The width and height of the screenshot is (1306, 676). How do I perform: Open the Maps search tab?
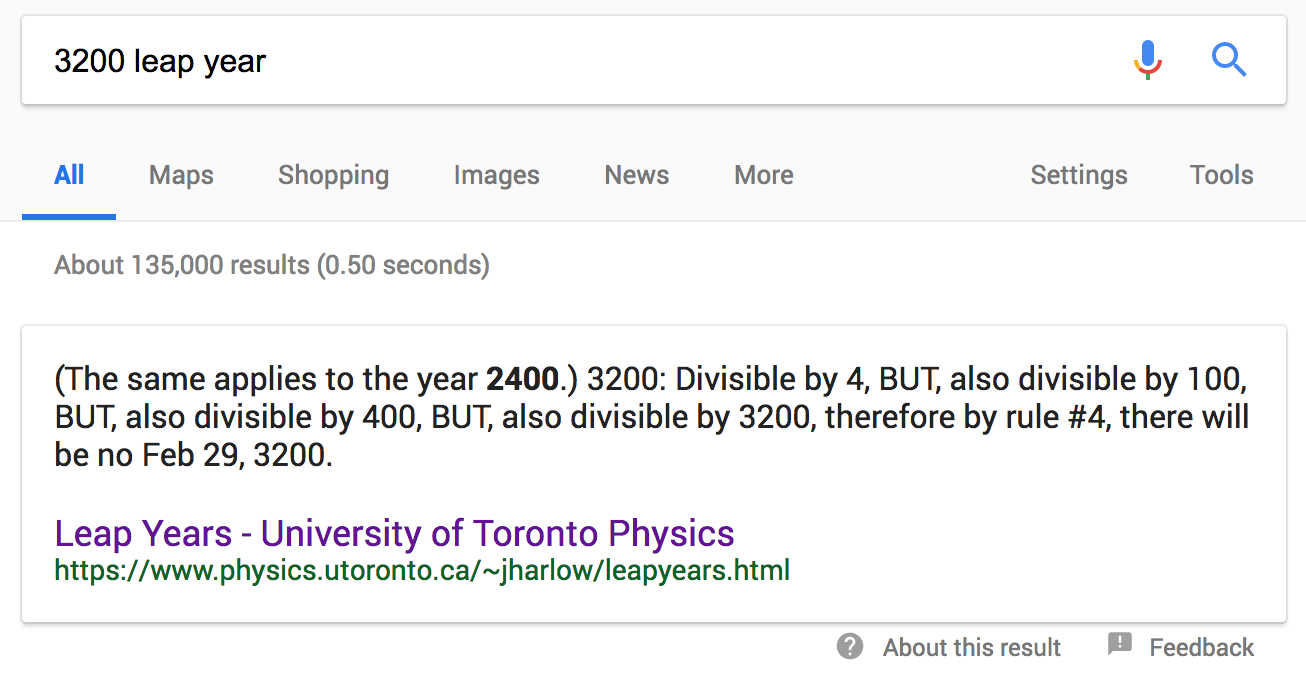pyautogui.click(x=181, y=175)
